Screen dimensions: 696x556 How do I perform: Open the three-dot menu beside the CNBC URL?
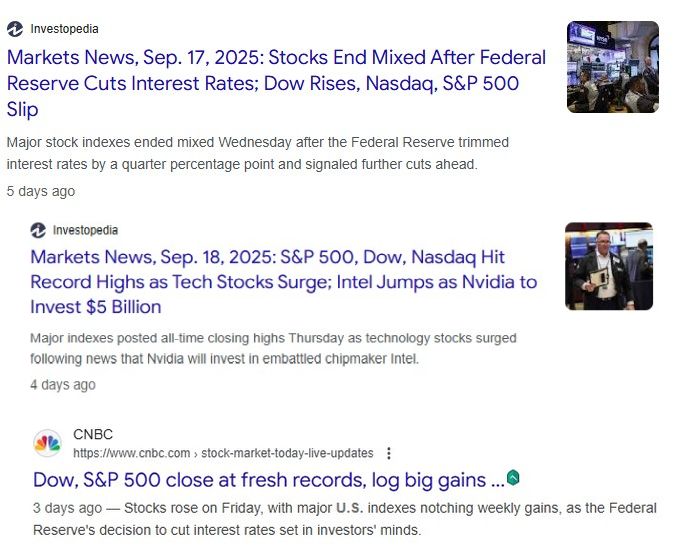(389, 453)
